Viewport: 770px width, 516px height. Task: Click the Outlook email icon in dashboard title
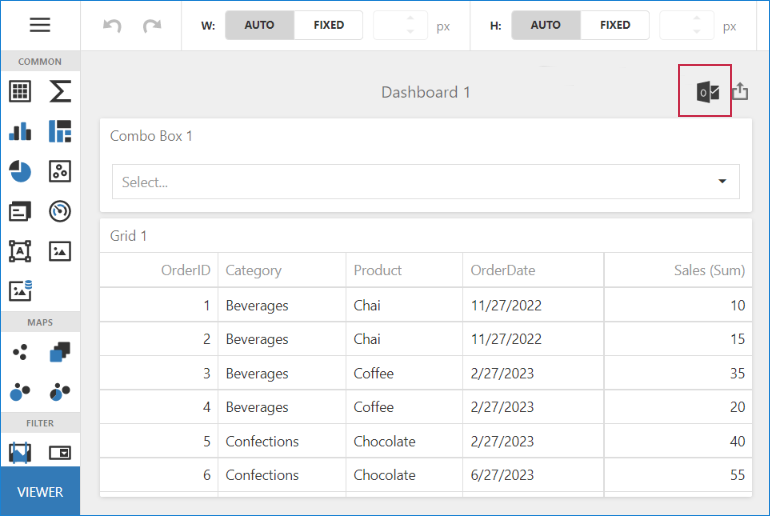tap(707, 92)
